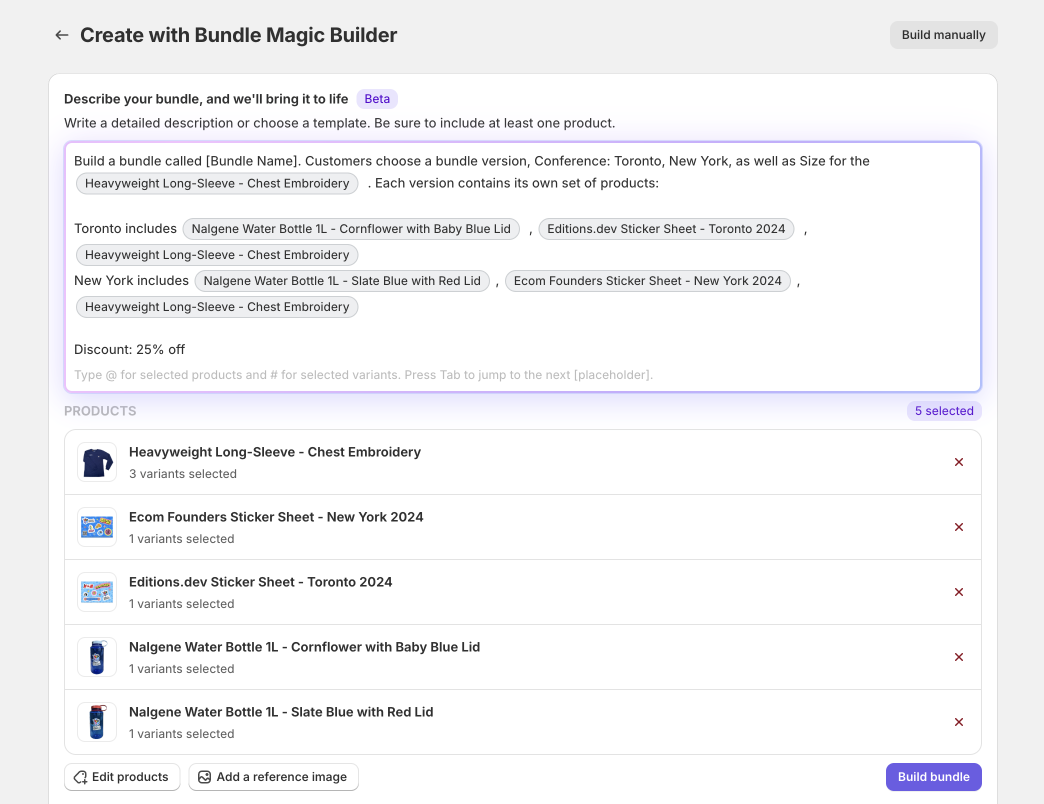Click '1 variants selected' under Nalgene Slate Blue

[182, 734]
